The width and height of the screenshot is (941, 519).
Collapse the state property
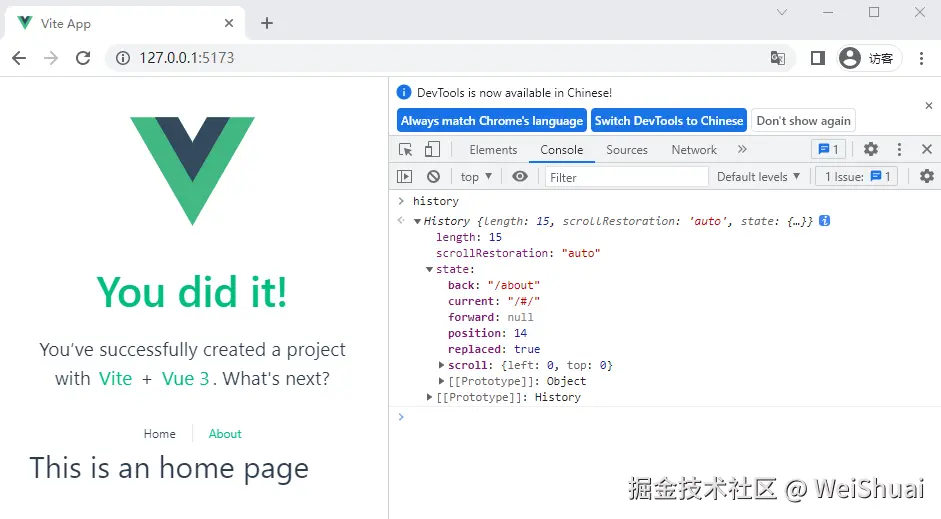pos(429,269)
